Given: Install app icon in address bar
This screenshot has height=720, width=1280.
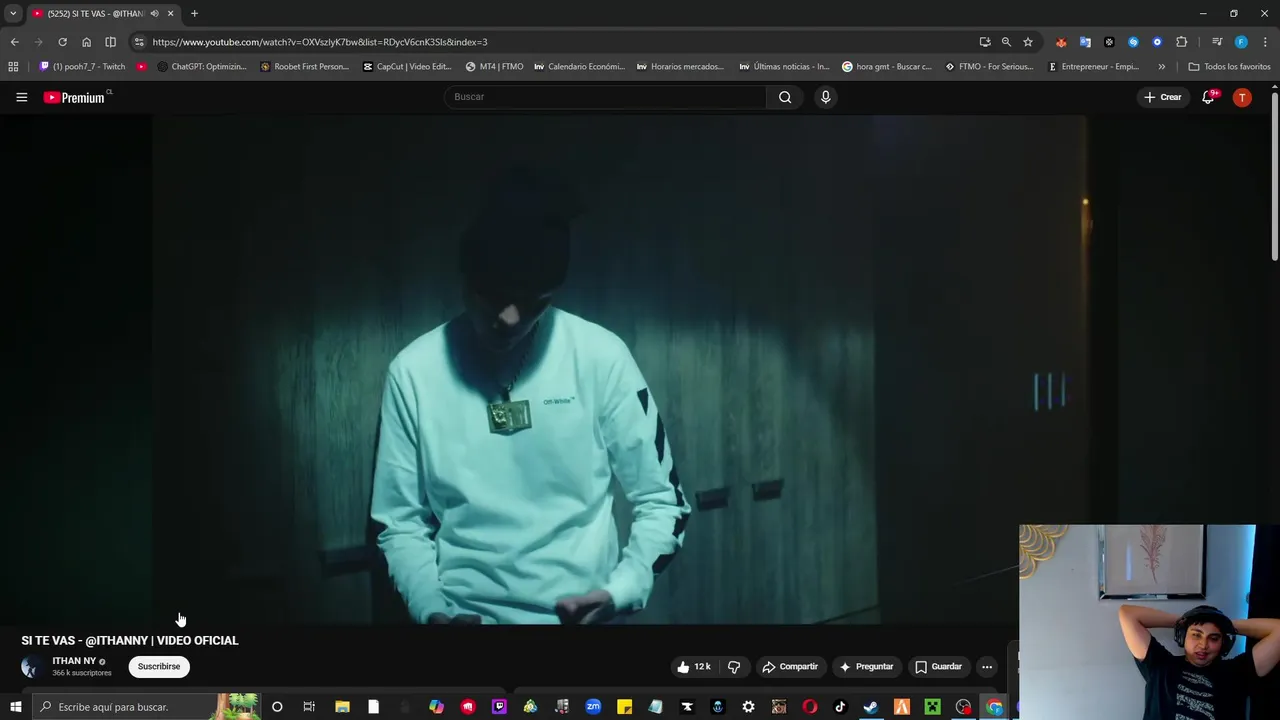Looking at the screenshot, I should point(985,42).
